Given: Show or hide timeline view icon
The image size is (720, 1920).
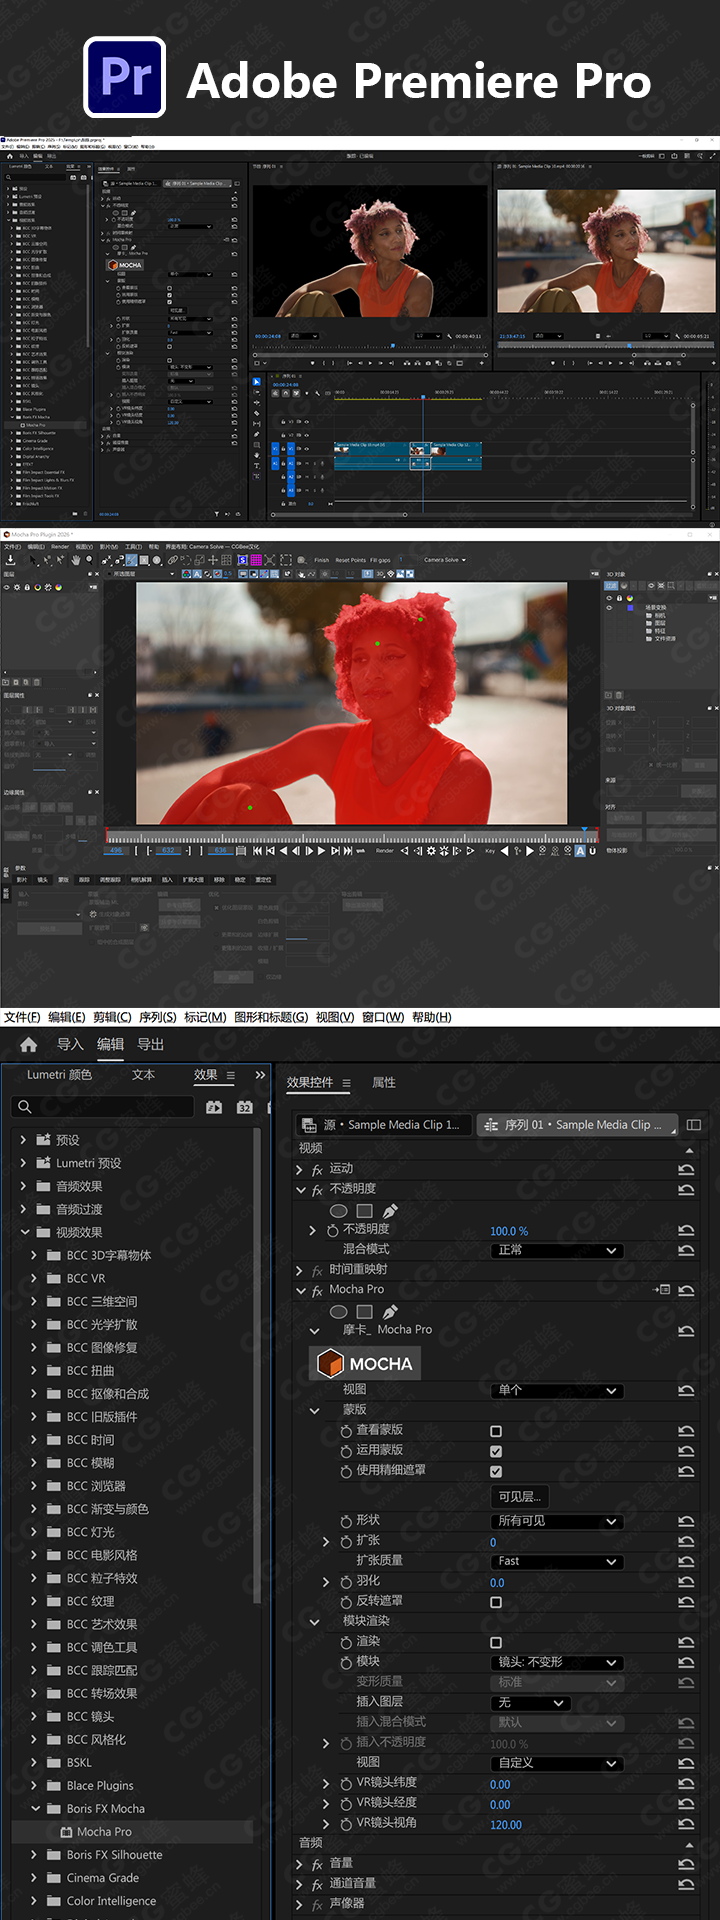Looking at the screenshot, I should click(694, 1125).
